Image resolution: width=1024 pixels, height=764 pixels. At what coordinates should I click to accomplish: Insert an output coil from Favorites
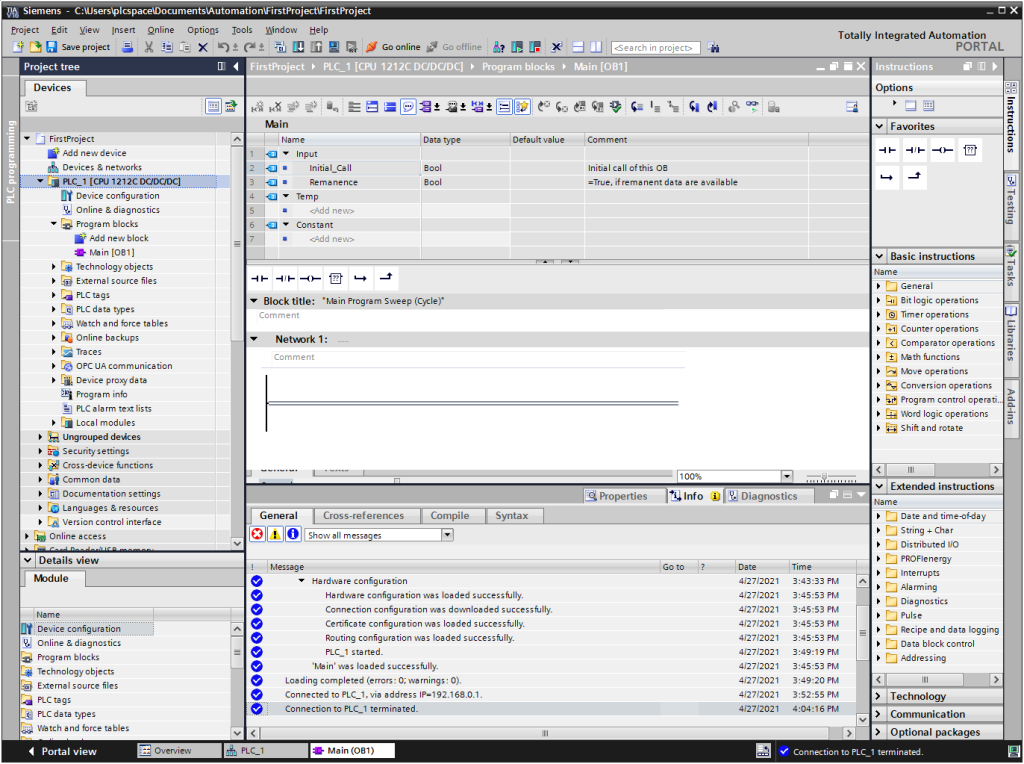[942, 150]
